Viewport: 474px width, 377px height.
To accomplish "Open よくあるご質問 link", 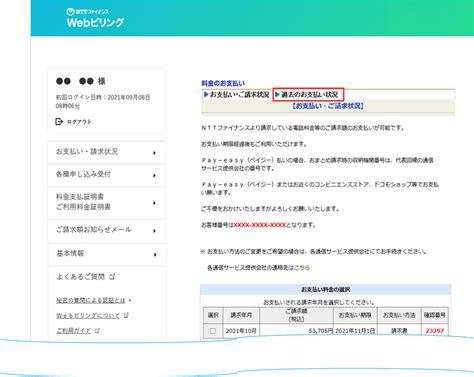I will click(80, 277).
